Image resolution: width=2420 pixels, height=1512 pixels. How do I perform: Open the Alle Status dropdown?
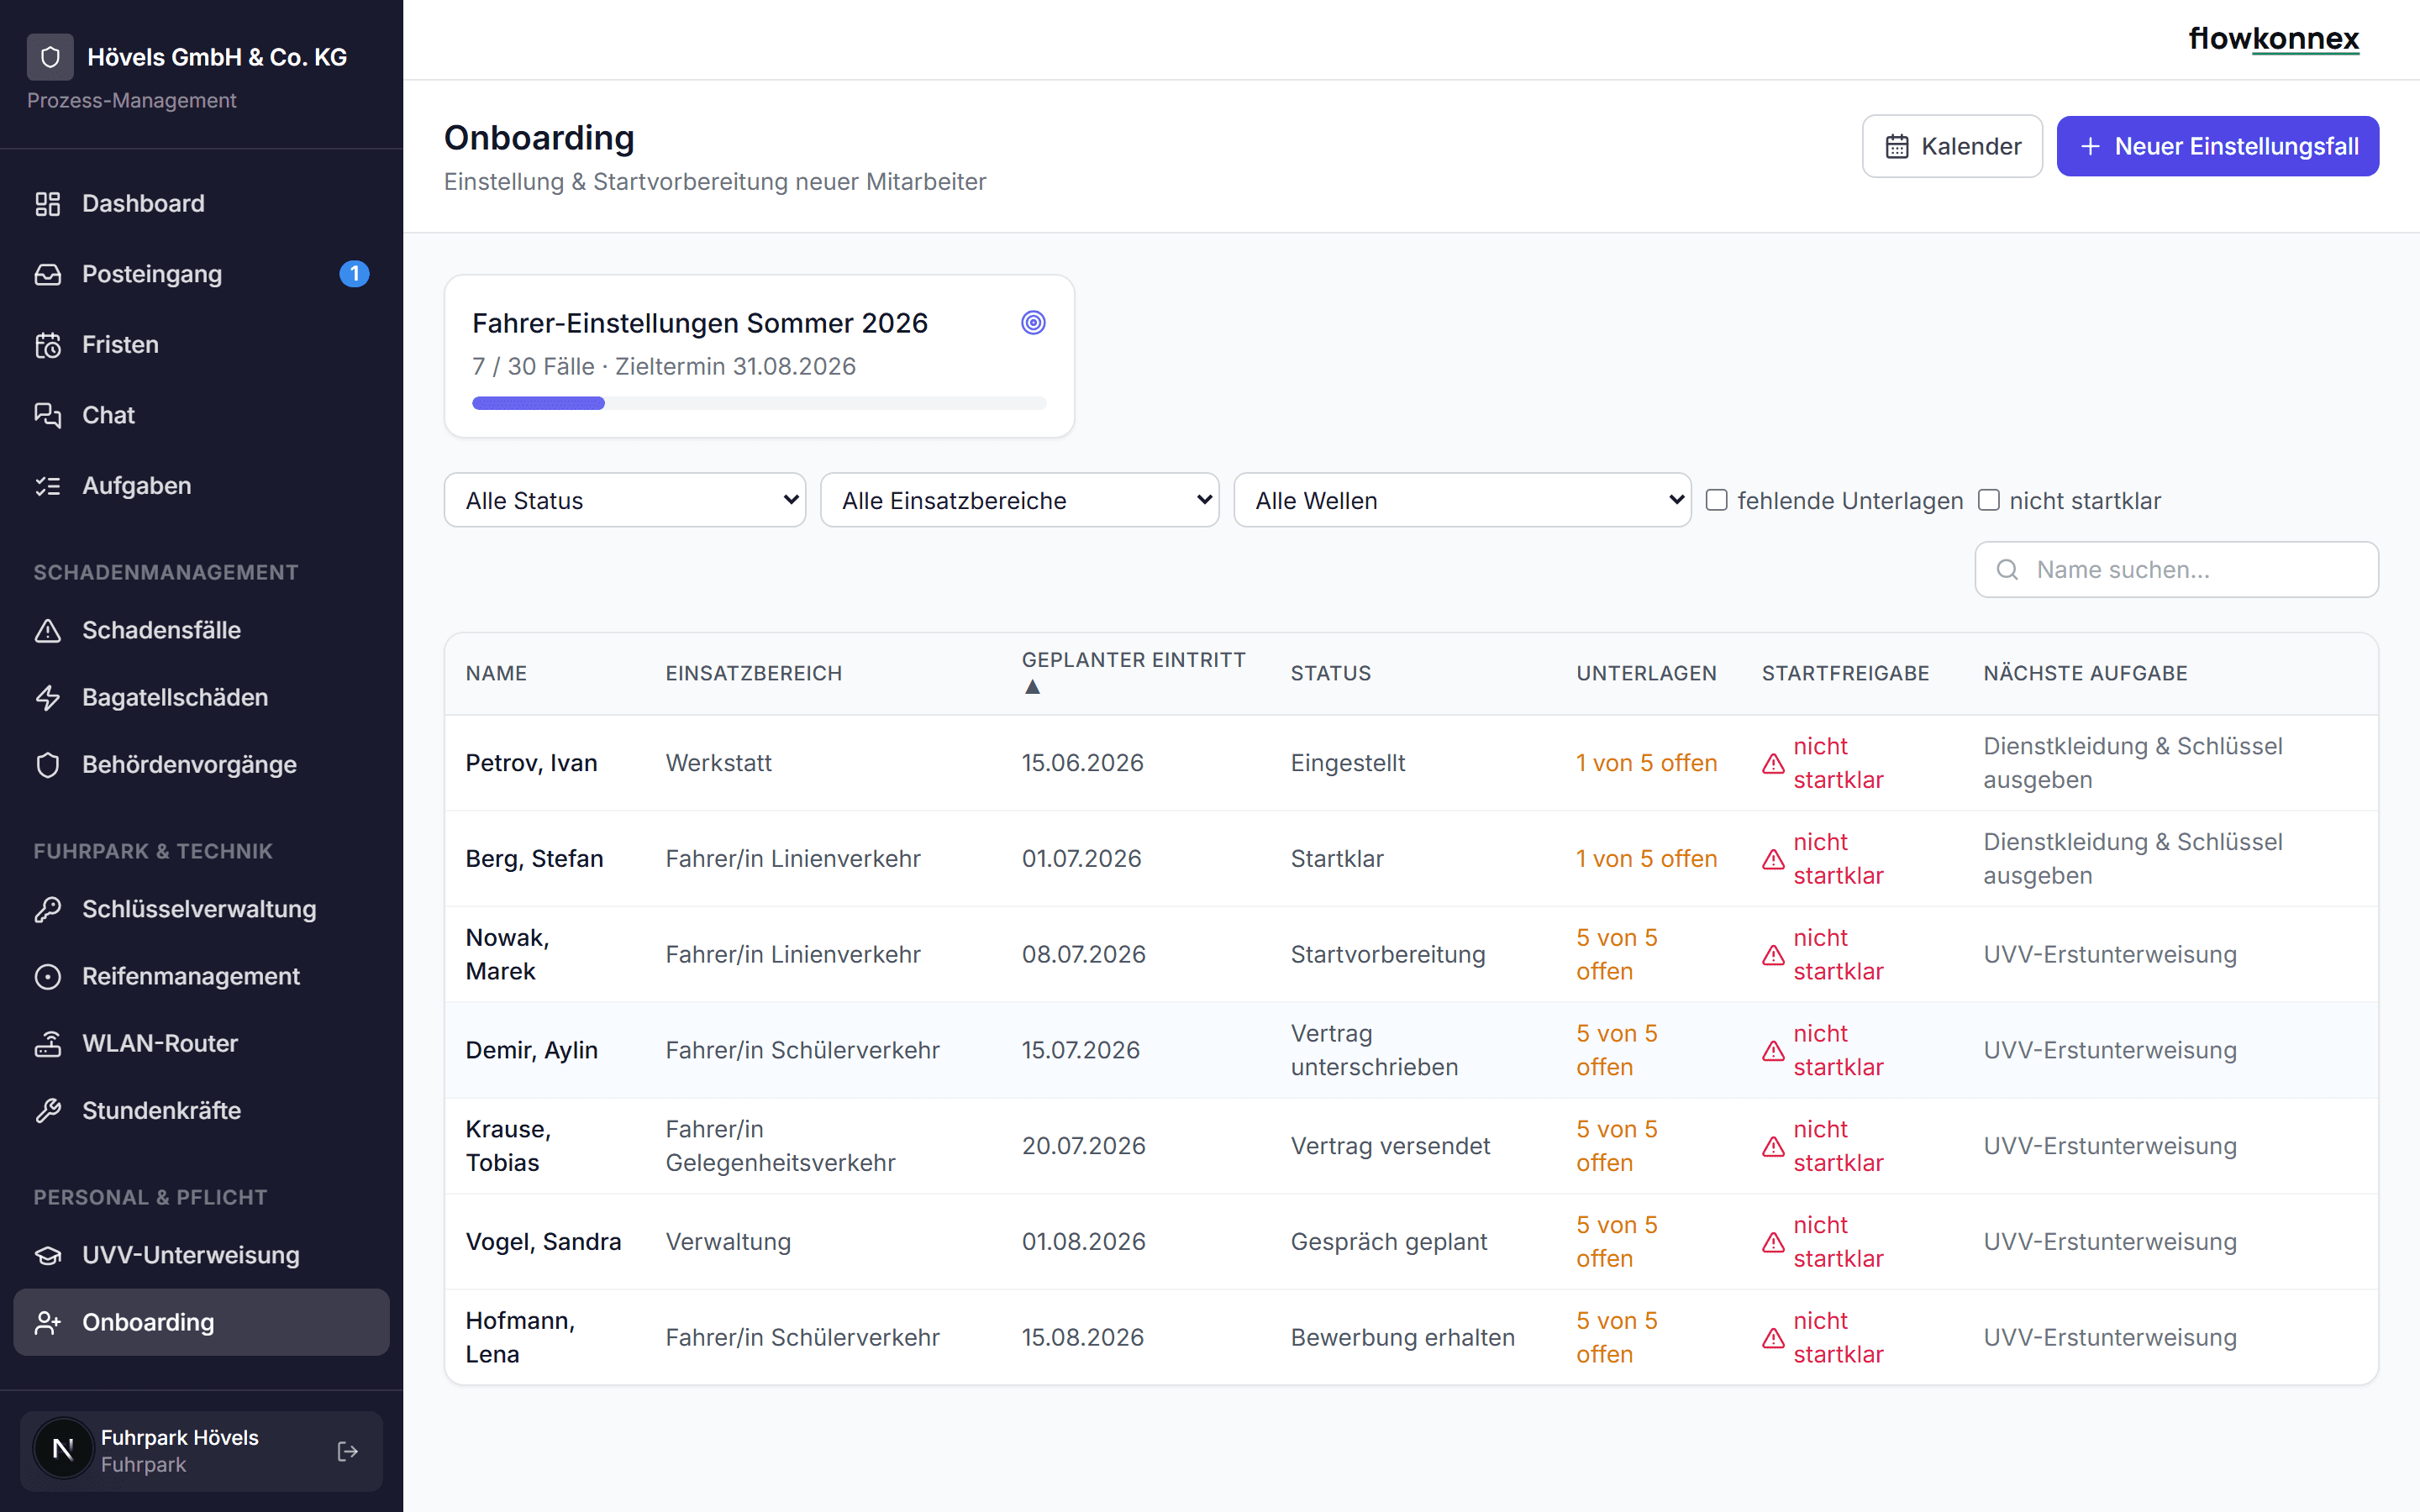[x=625, y=500]
